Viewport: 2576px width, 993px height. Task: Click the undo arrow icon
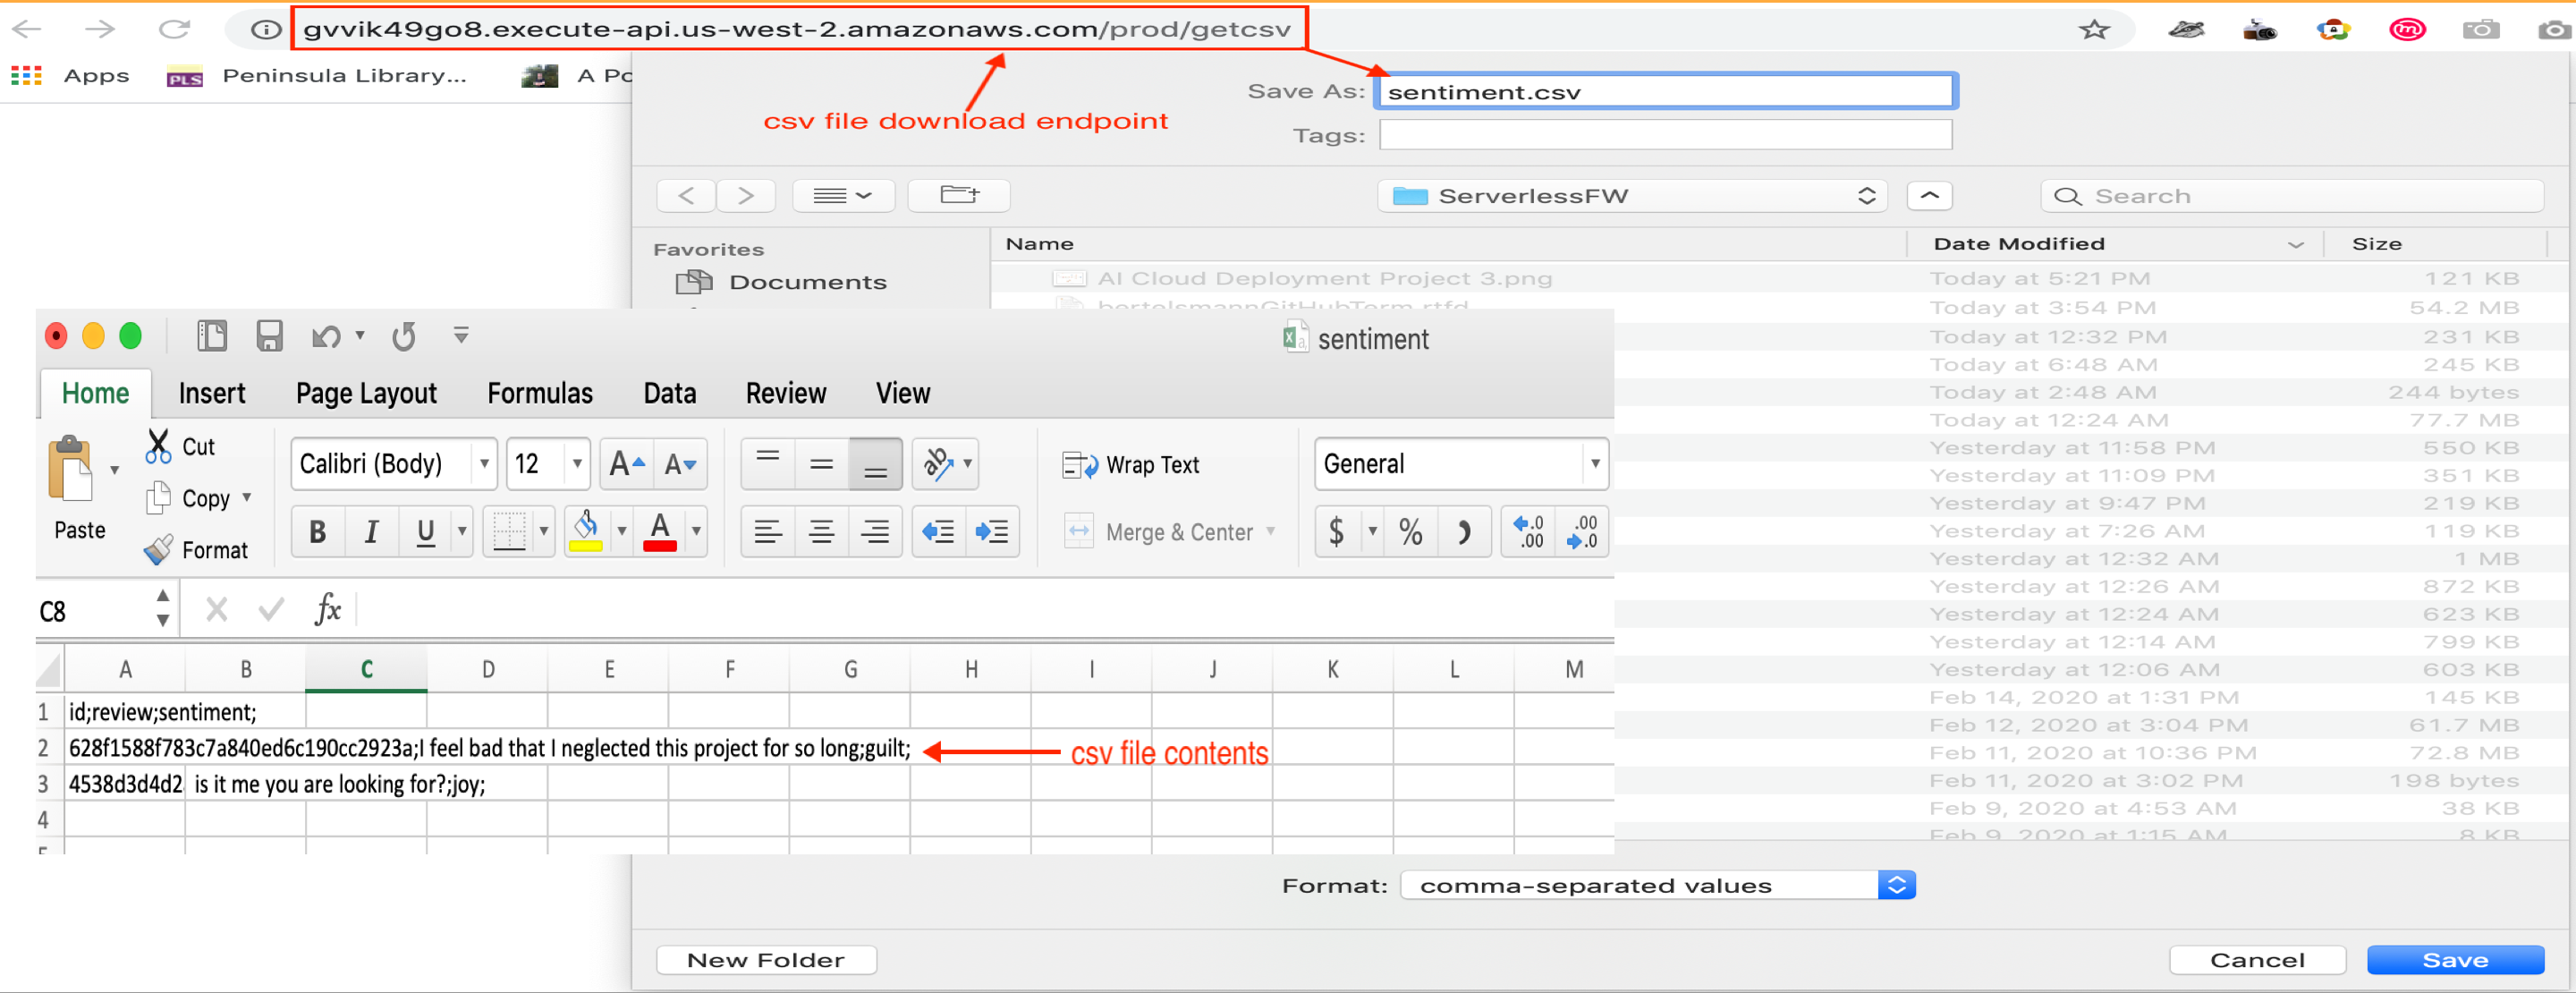[325, 337]
